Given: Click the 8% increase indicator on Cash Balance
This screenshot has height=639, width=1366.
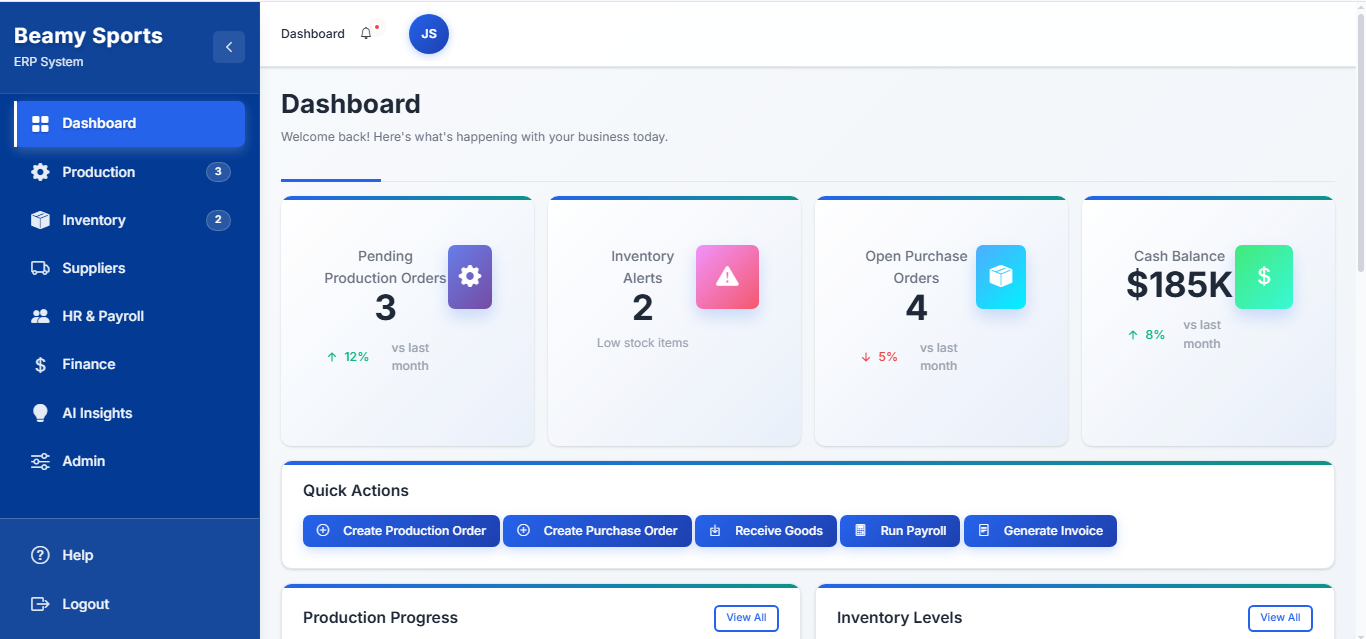Looking at the screenshot, I should 1146,335.
